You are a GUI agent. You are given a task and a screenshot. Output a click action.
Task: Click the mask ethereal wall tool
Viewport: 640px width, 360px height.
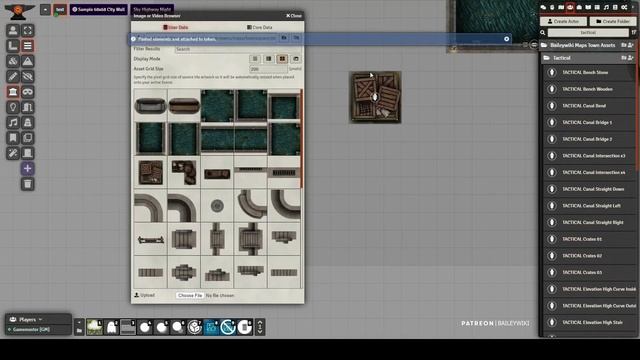27,92
